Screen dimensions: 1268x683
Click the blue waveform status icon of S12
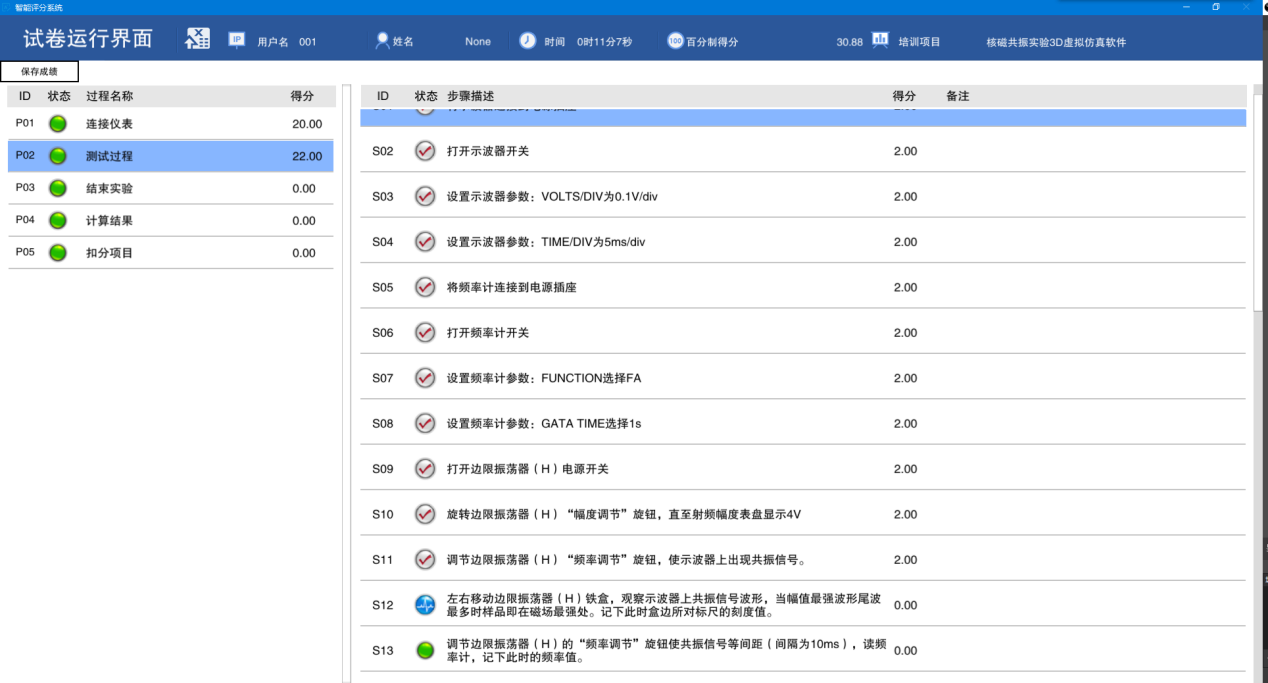click(425, 605)
